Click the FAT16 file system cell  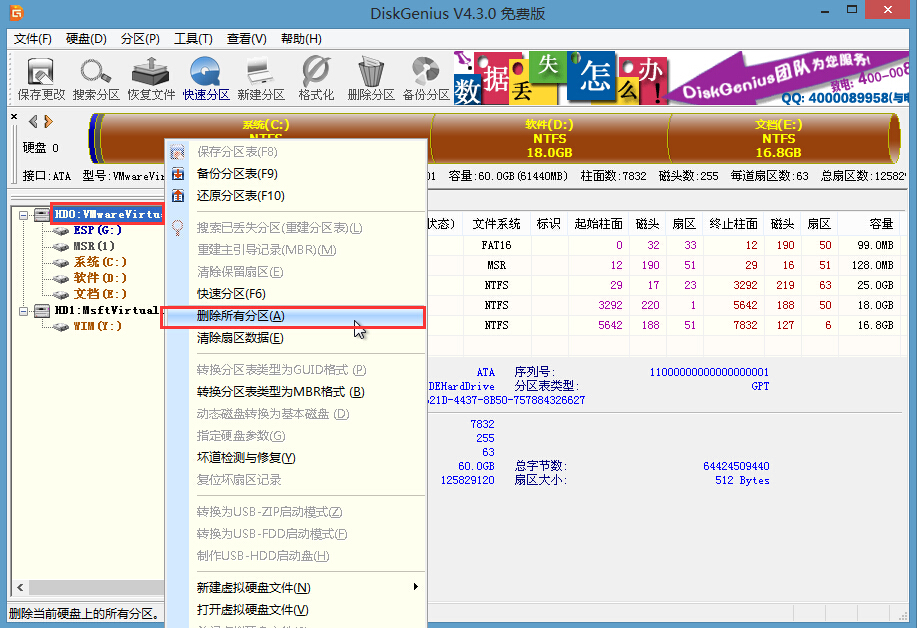(x=496, y=246)
